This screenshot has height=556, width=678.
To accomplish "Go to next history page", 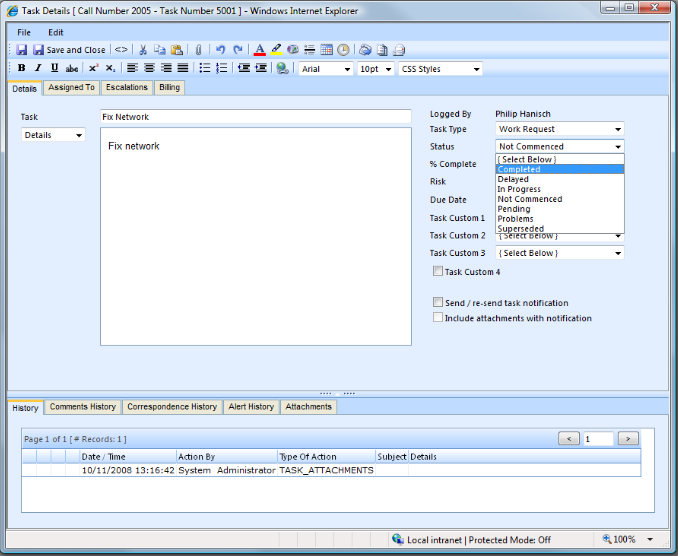I will click(628, 439).
